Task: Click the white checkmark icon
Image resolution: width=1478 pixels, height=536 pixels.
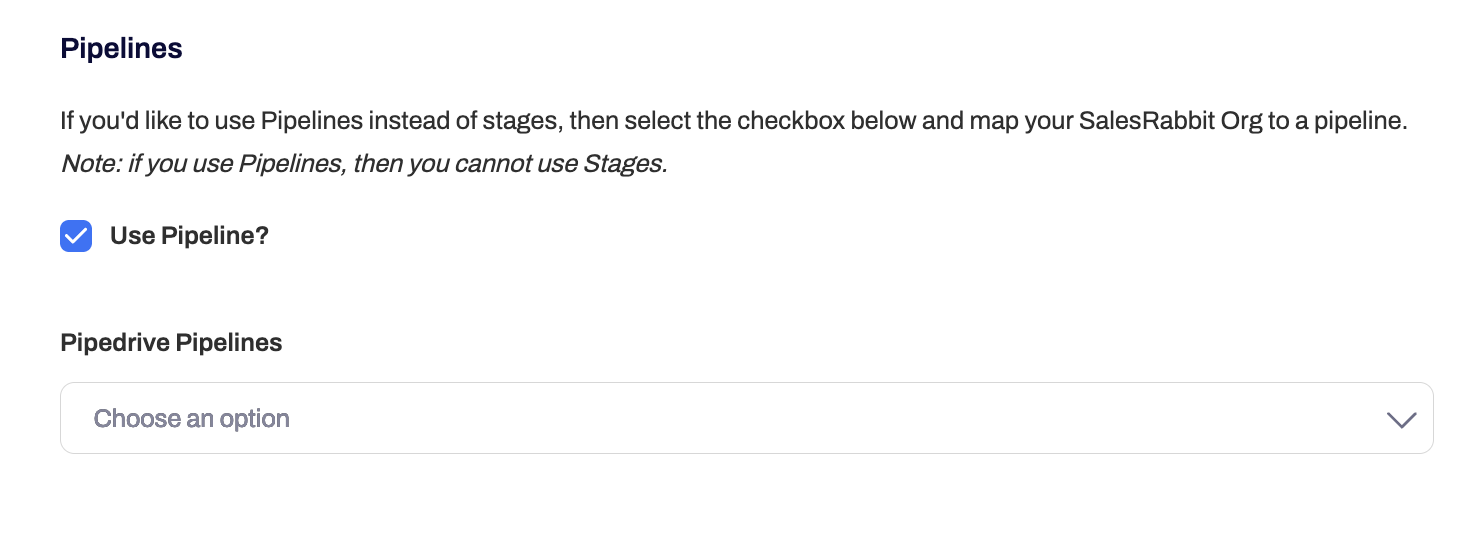Action: [76, 236]
